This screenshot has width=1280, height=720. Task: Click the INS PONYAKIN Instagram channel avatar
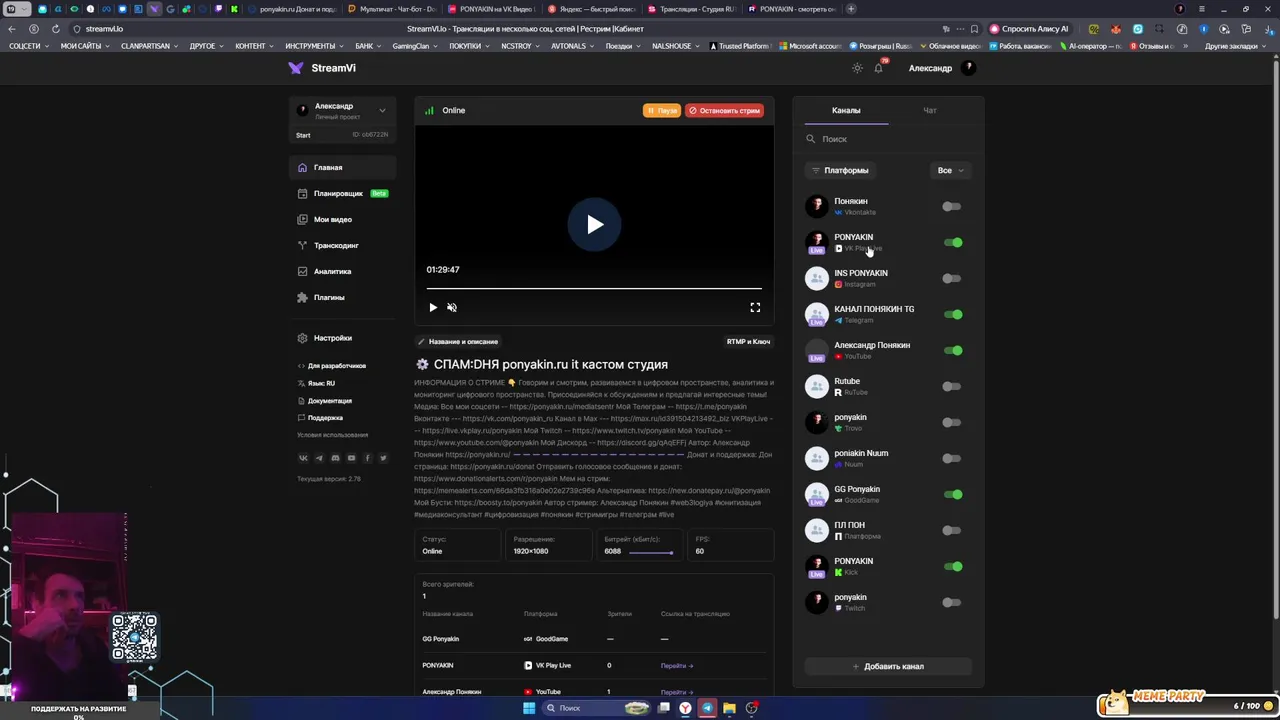coord(817,278)
